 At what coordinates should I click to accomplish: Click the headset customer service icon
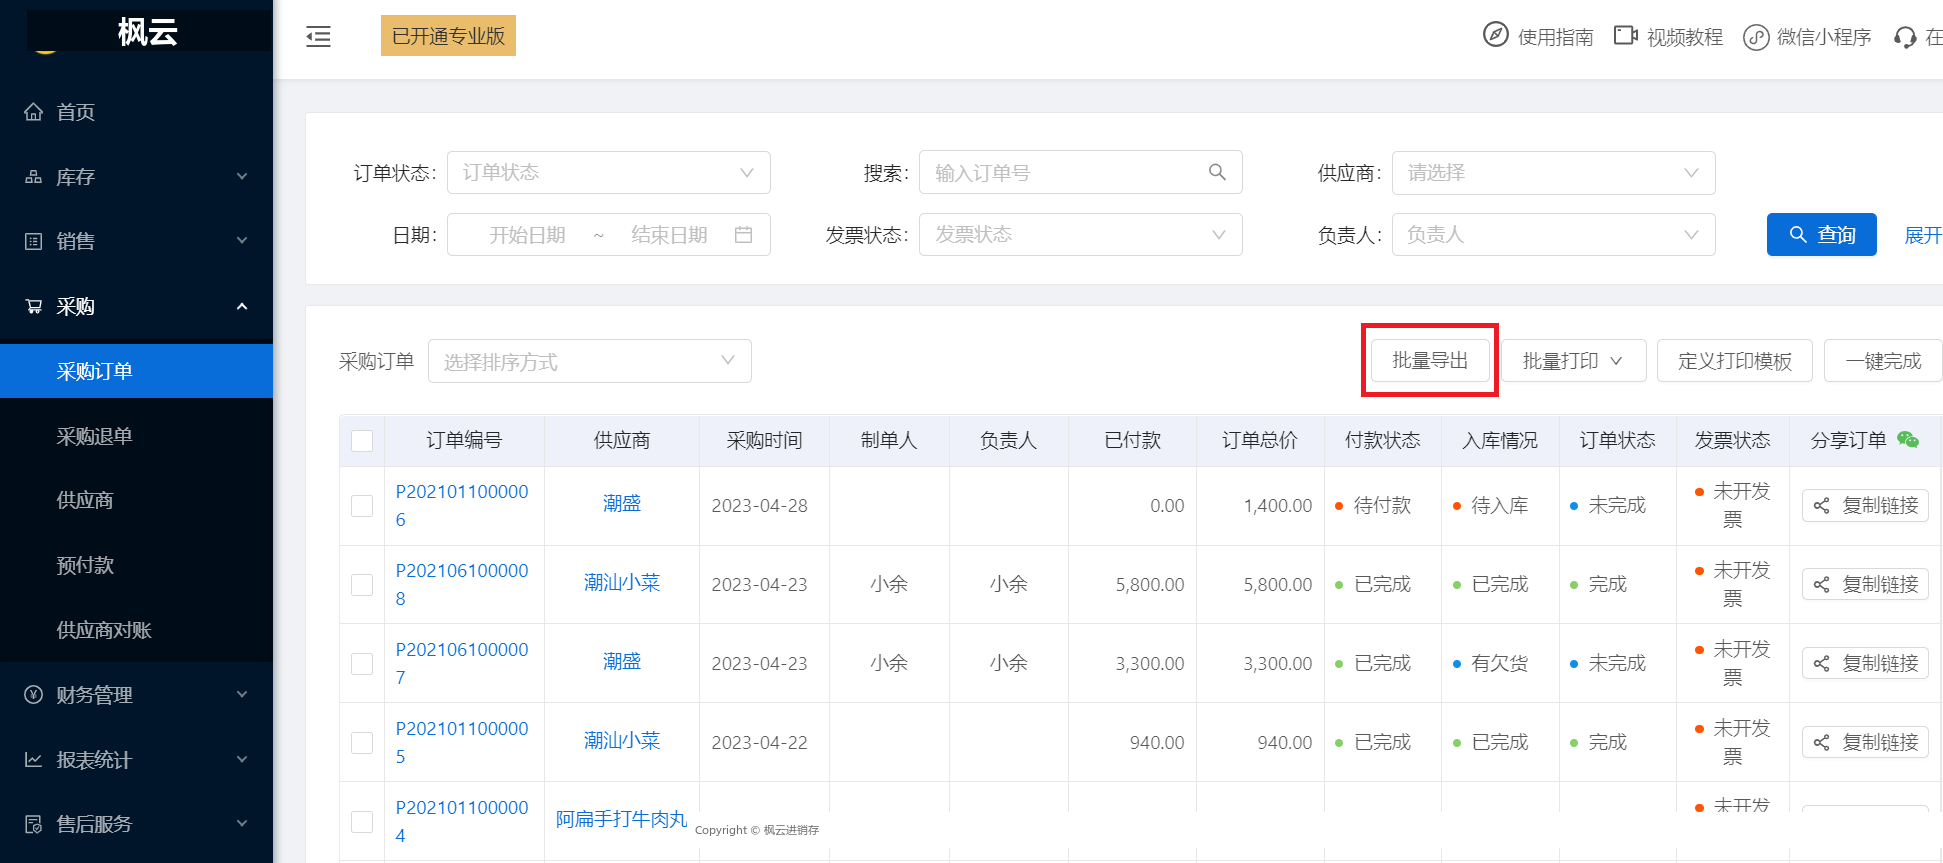coord(1905,37)
